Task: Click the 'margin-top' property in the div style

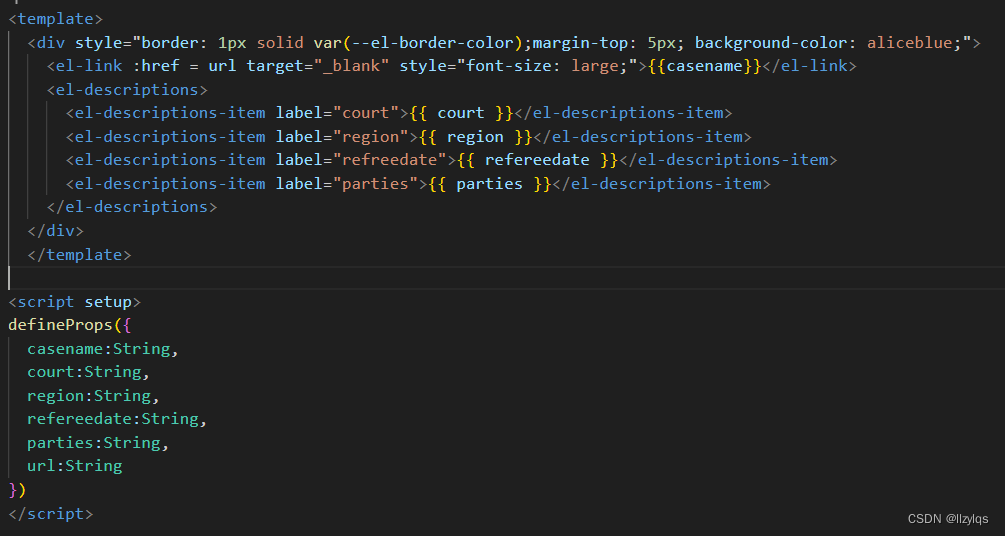Action: pos(581,43)
